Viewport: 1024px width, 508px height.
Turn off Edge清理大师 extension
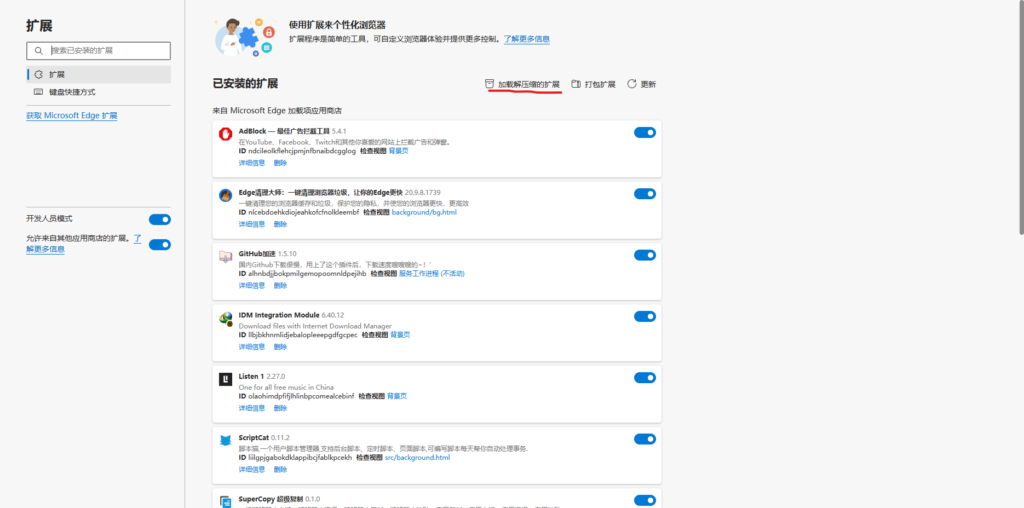tap(645, 194)
